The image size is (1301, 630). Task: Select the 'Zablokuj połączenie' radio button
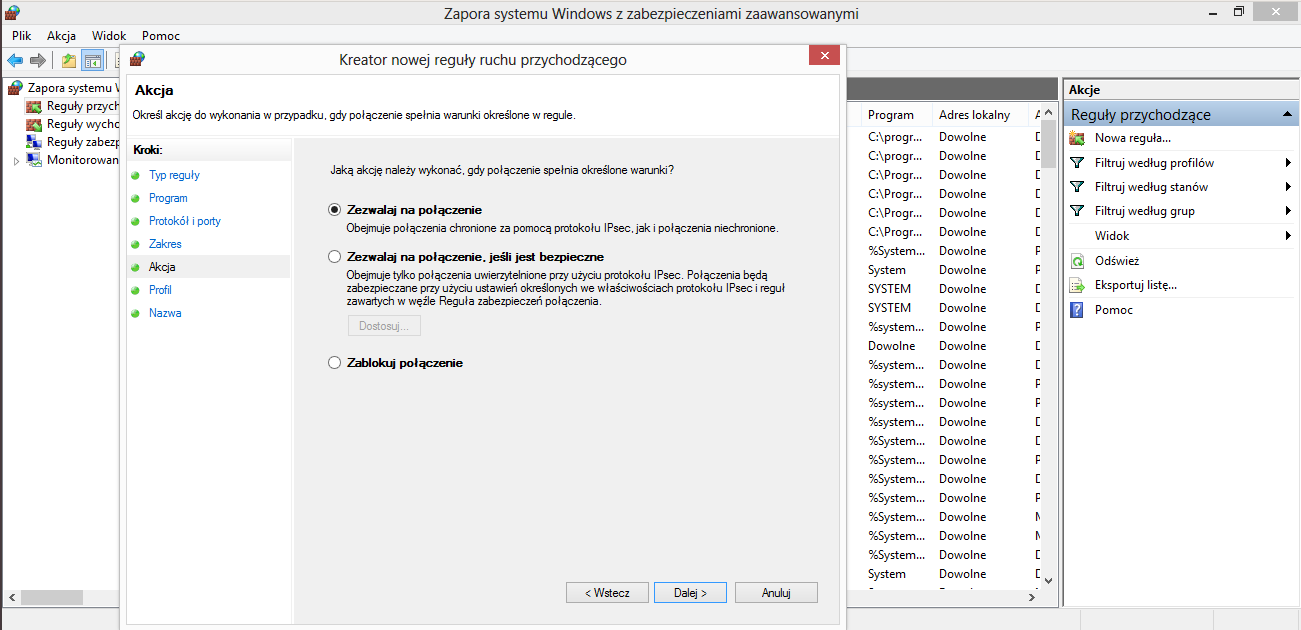(335, 363)
